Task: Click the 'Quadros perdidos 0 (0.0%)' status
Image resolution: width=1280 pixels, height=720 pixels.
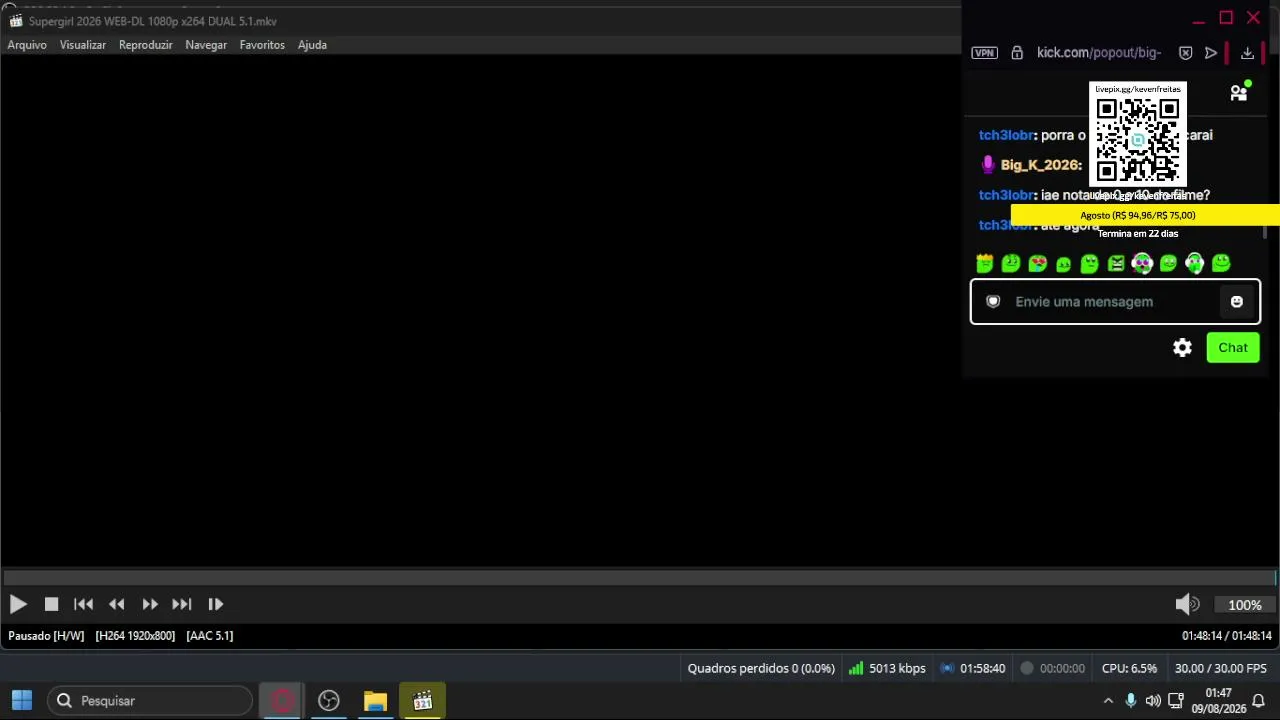Action: click(x=761, y=668)
